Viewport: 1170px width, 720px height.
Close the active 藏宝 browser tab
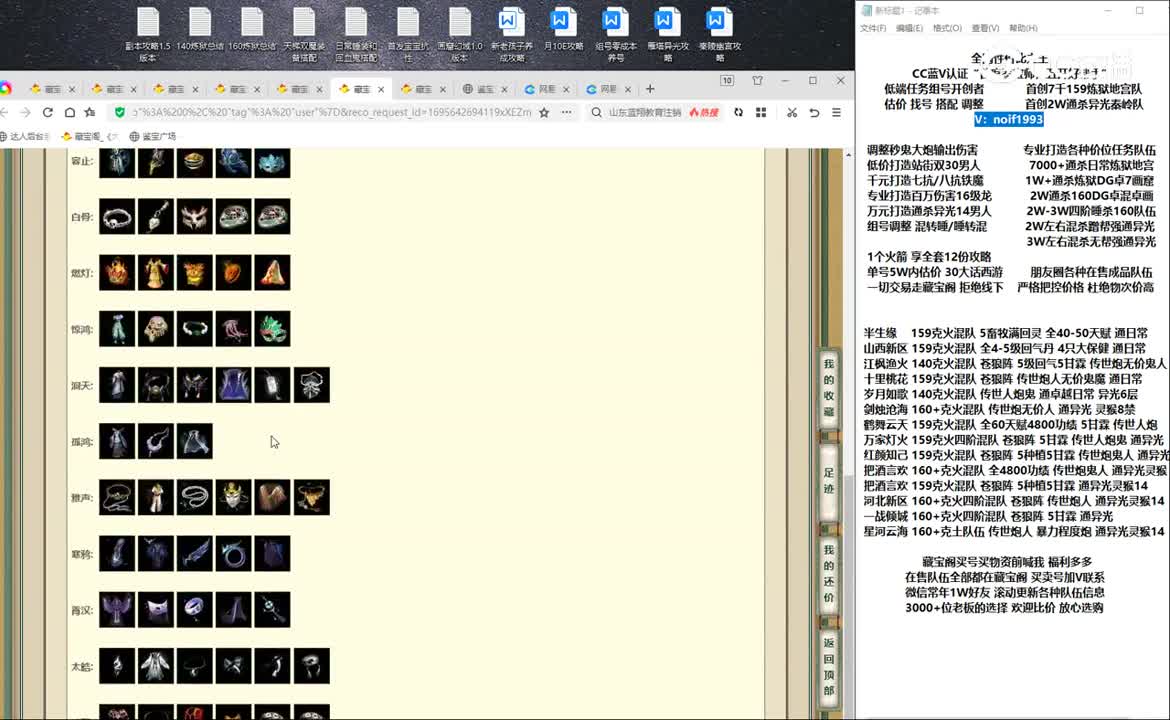(381, 90)
